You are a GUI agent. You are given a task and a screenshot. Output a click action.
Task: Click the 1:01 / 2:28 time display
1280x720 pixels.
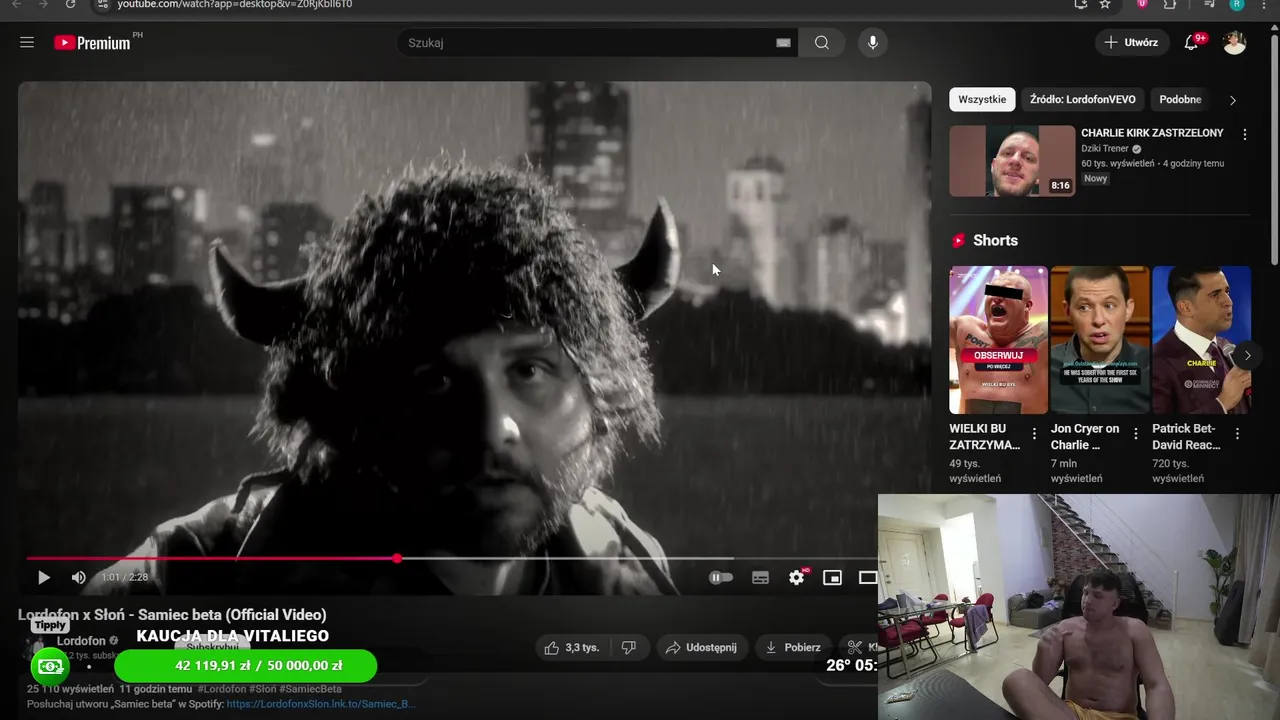[124, 577]
